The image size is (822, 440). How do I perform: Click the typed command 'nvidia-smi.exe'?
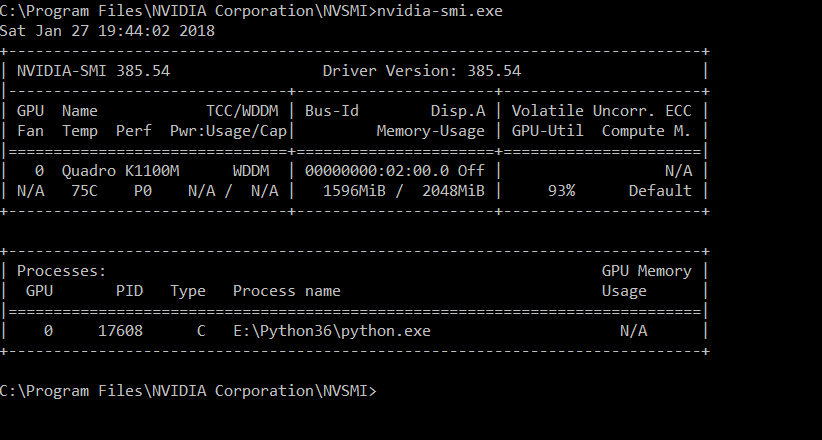click(440, 10)
